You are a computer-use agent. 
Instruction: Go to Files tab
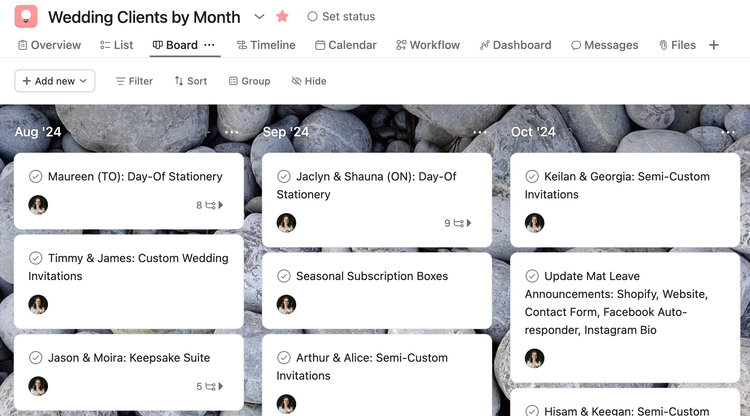677,45
